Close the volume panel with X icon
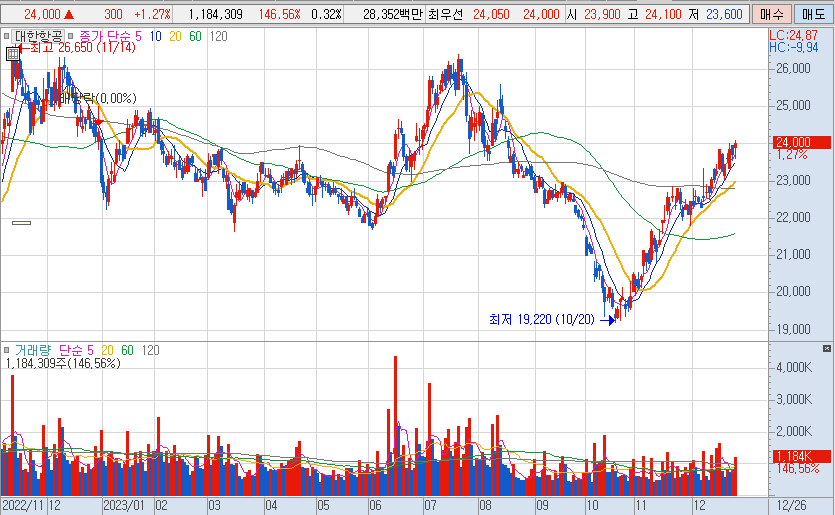 click(x=826, y=348)
